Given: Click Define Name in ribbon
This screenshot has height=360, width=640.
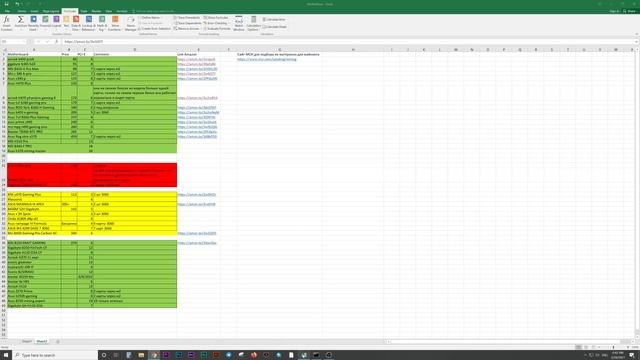Looking at the screenshot, I should [x=149, y=18].
